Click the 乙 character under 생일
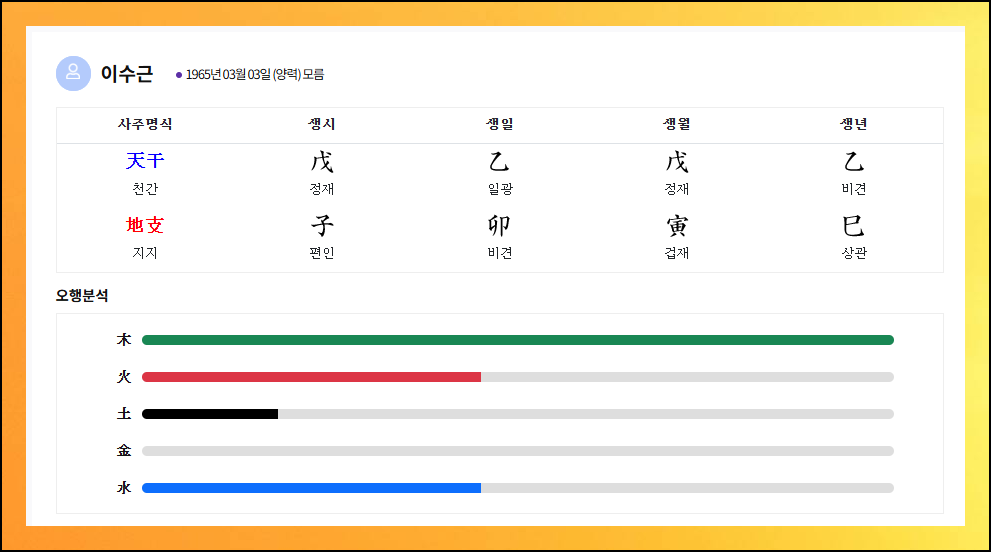The image size is (991, 552). (x=499, y=162)
